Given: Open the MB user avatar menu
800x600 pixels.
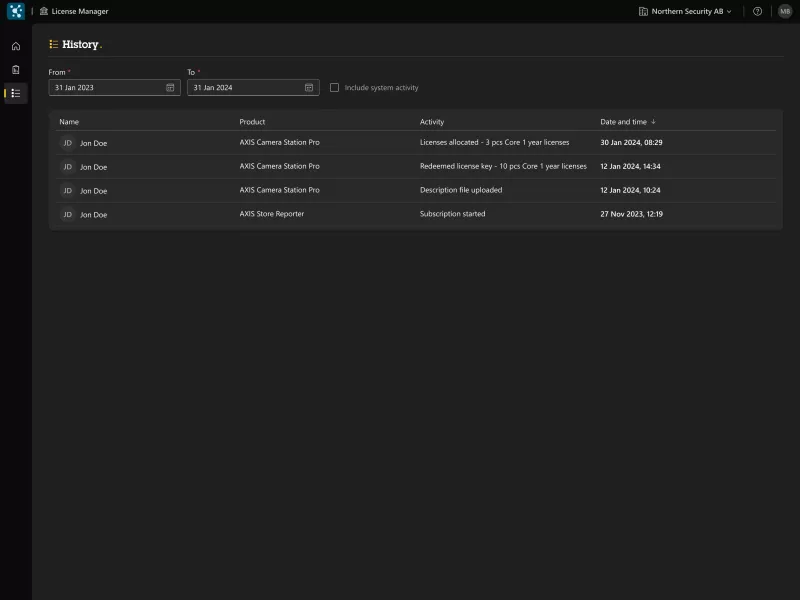Looking at the screenshot, I should (x=785, y=11).
